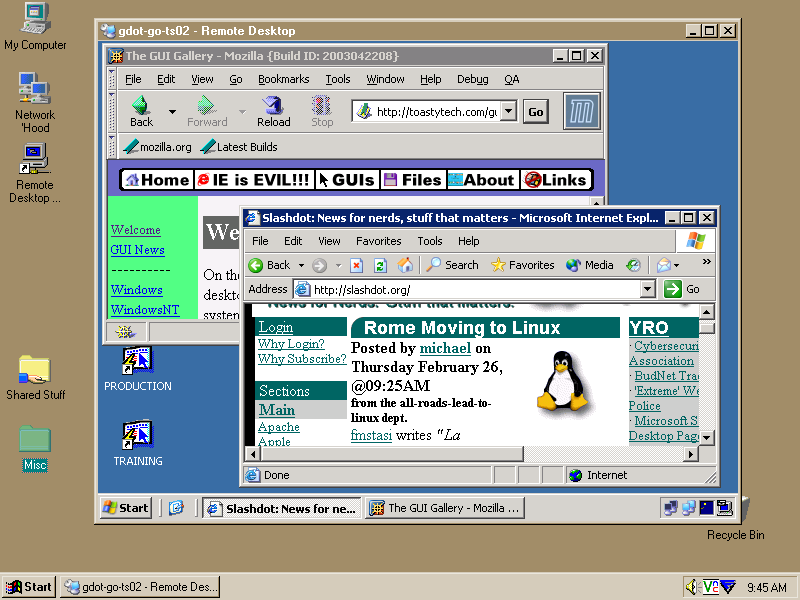Click the mozilla.org bookmark link

[158, 147]
